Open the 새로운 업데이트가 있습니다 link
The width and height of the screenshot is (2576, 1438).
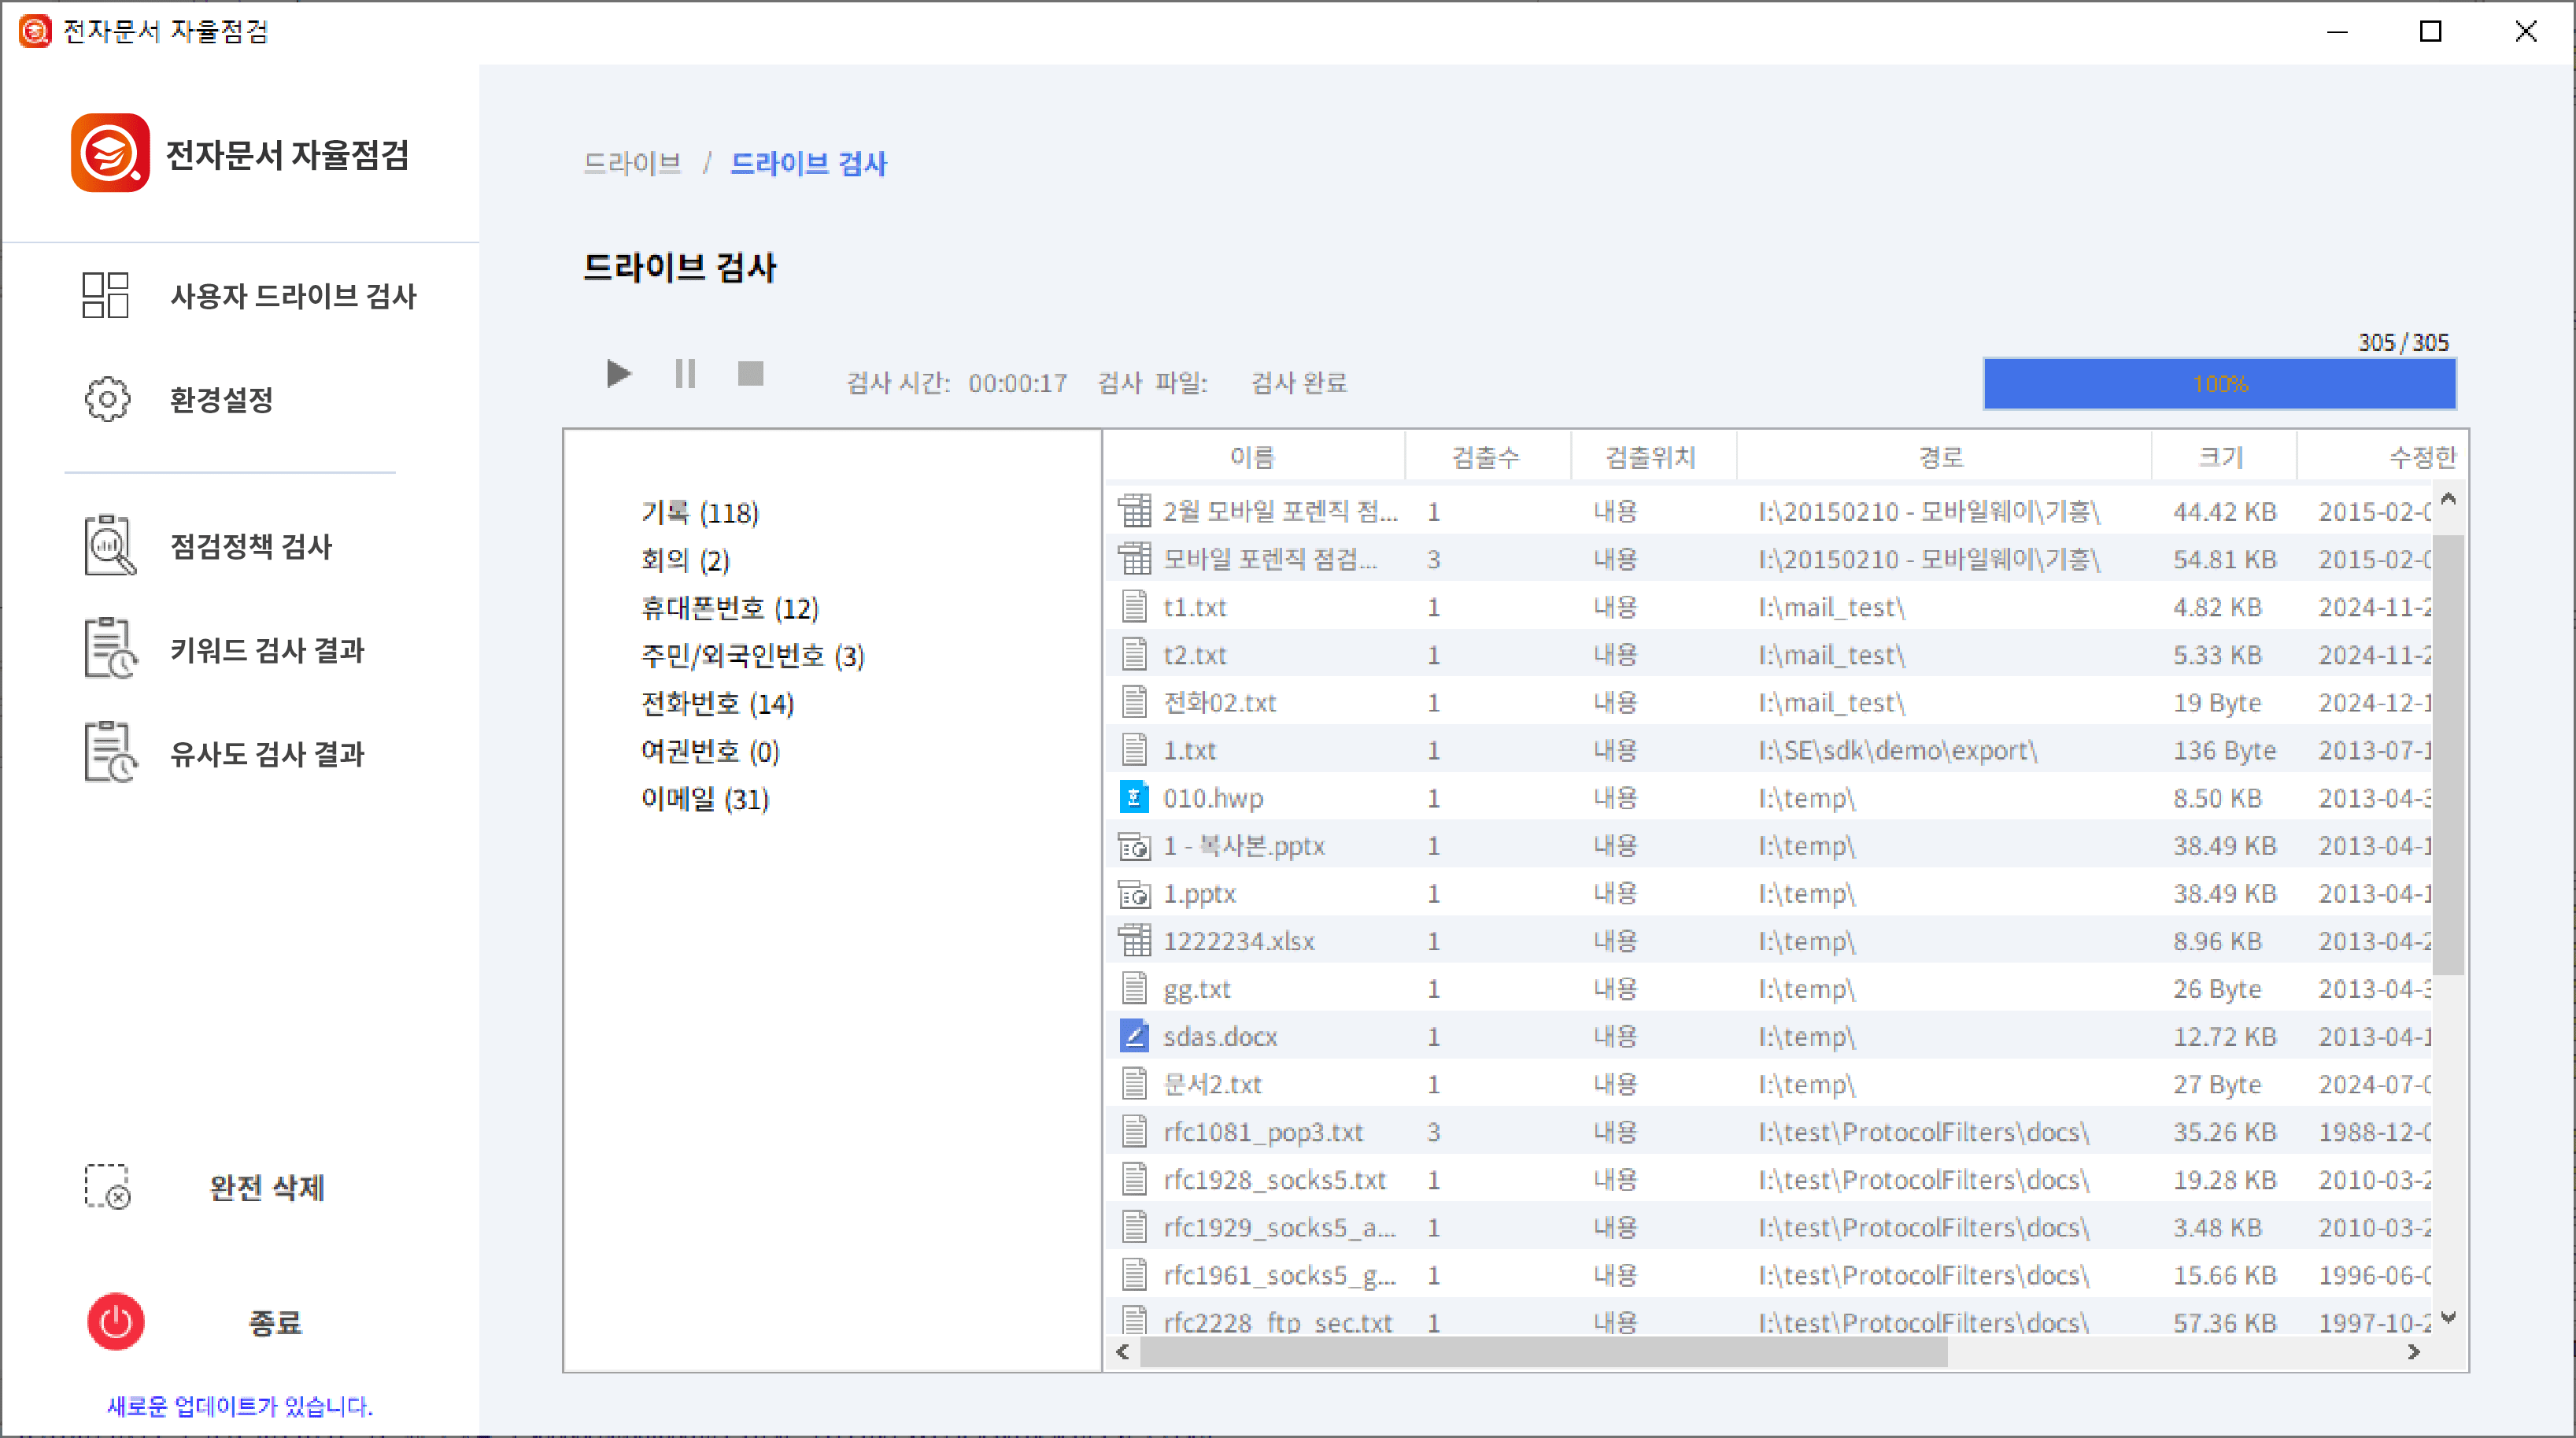click(239, 1406)
